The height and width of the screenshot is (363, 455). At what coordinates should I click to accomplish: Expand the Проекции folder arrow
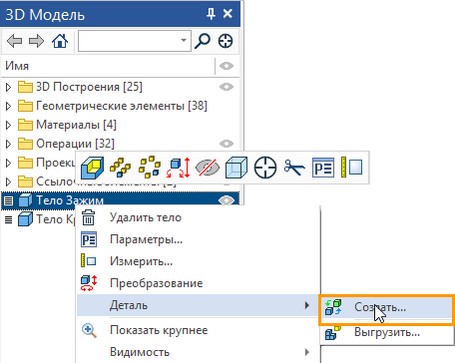9,163
